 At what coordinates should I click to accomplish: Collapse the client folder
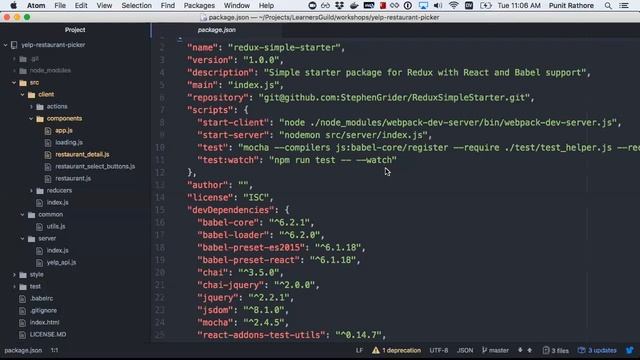(23, 95)
